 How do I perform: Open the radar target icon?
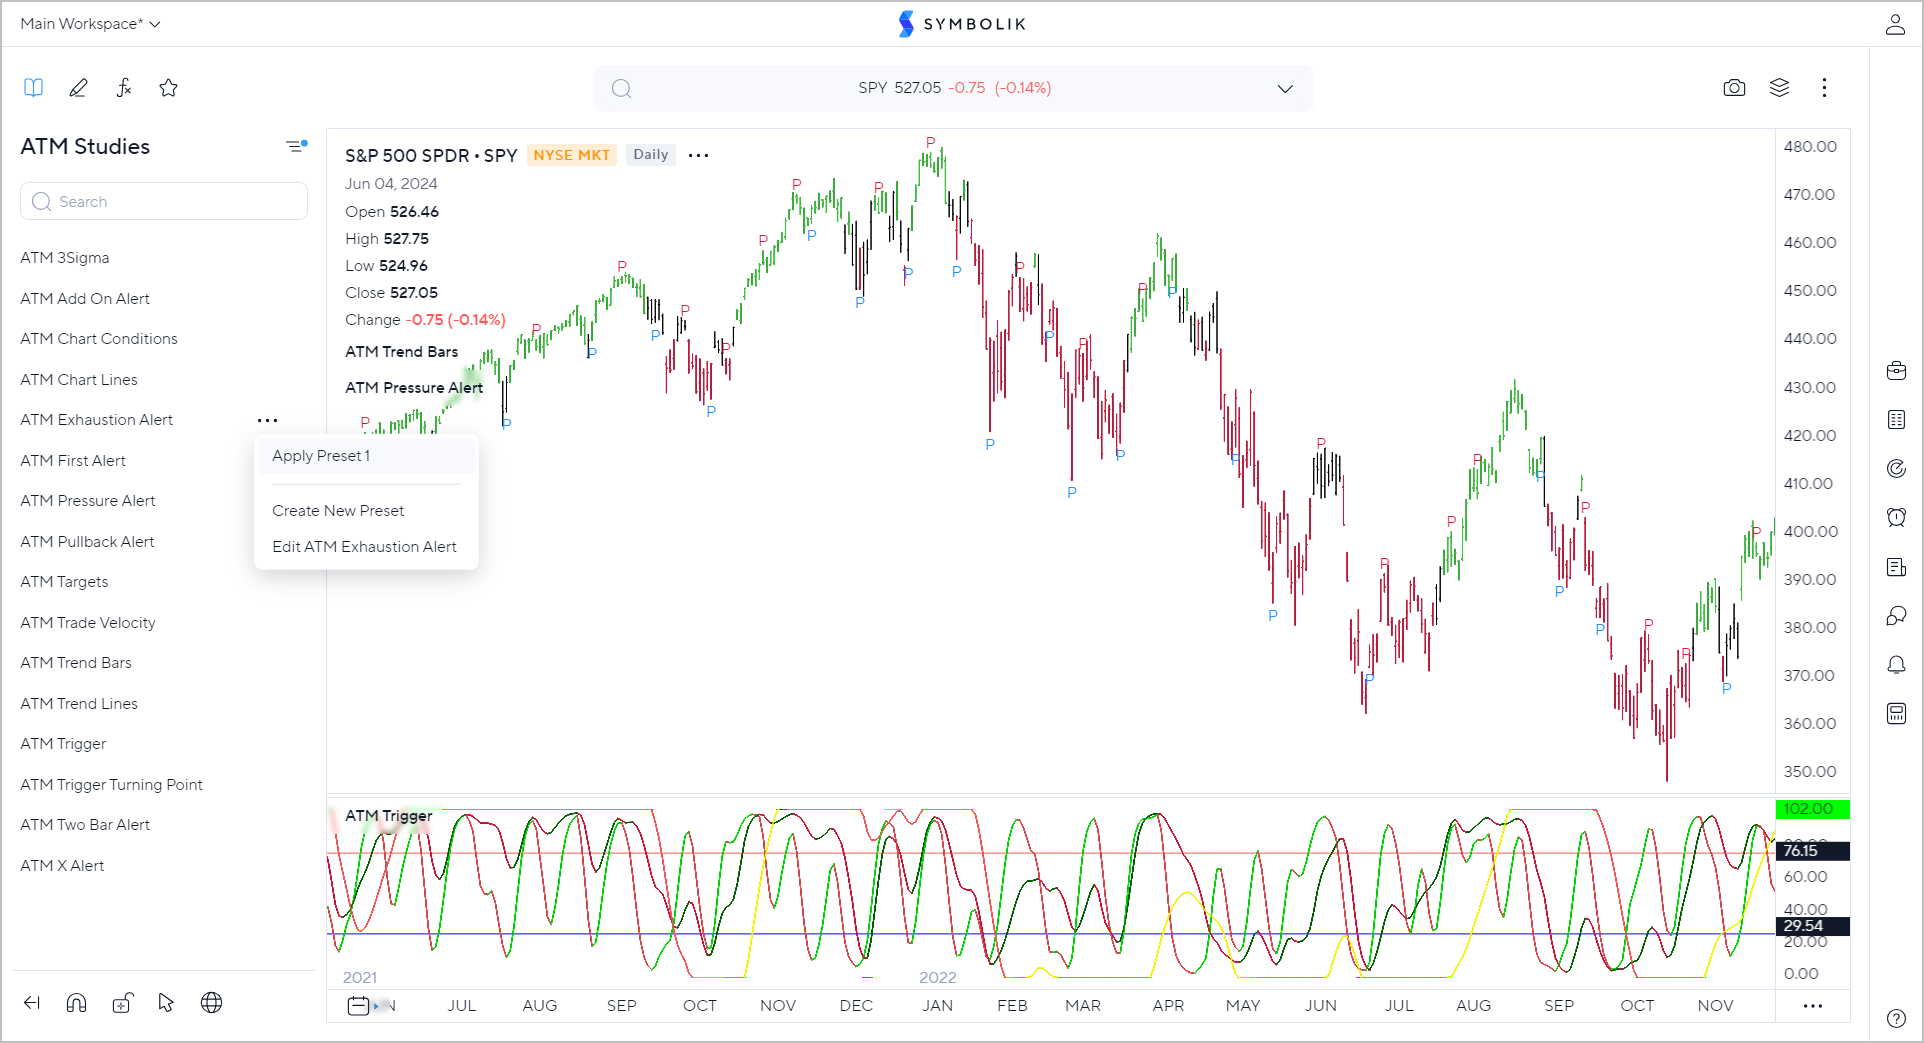click(1896, 468)
